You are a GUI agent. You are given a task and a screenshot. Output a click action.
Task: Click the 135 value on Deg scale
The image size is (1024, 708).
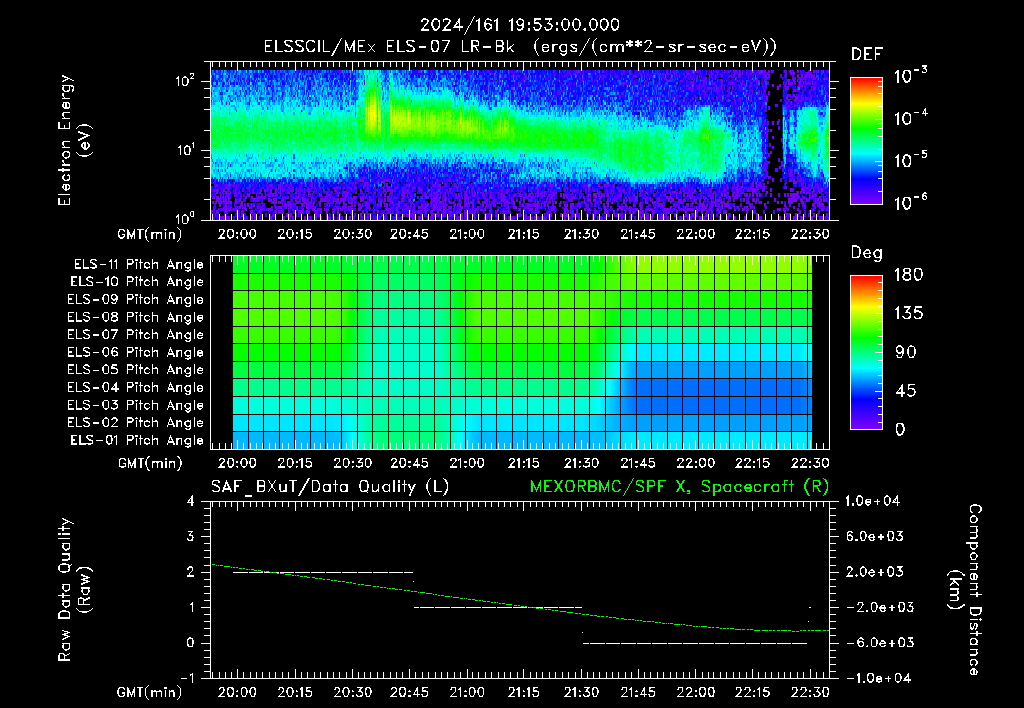point(908,314)
